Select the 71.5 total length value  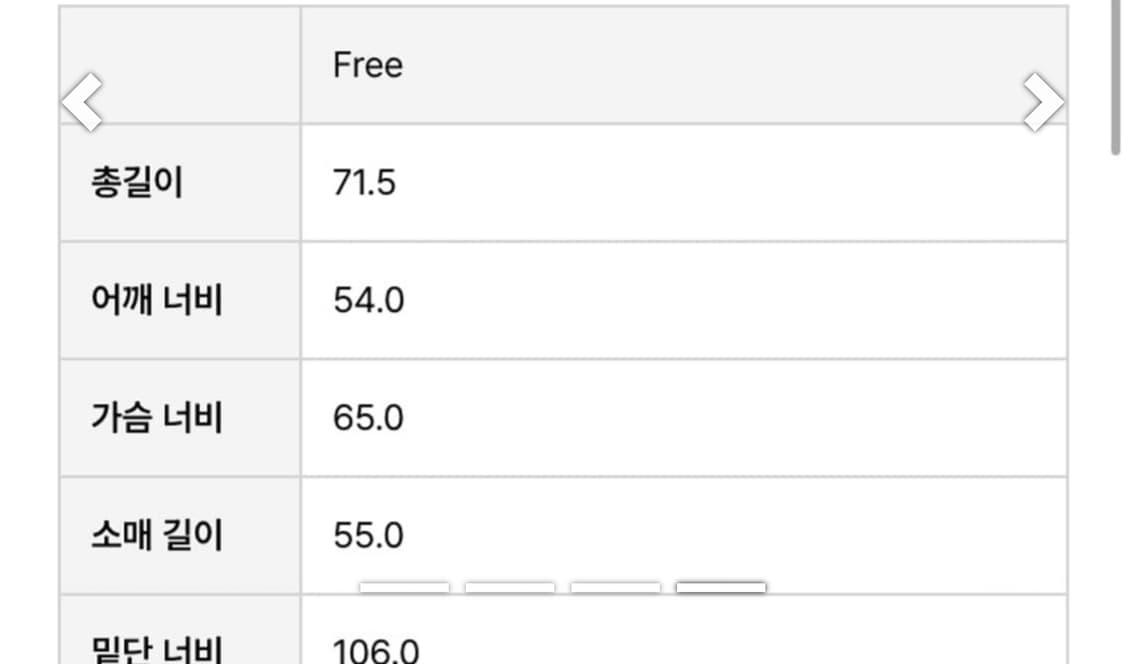pos(364,183)
